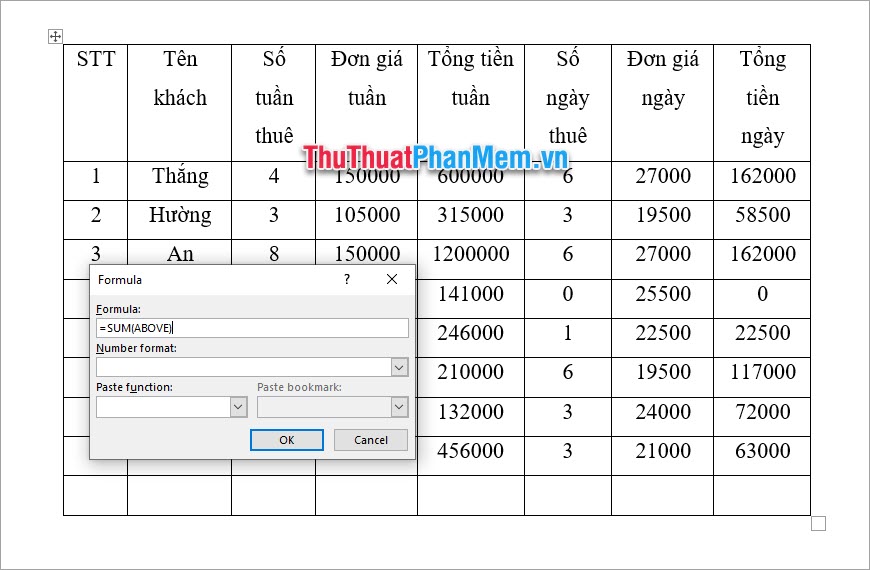Confirm the formula with OK
870x570 pixels.
pos(287,440)
